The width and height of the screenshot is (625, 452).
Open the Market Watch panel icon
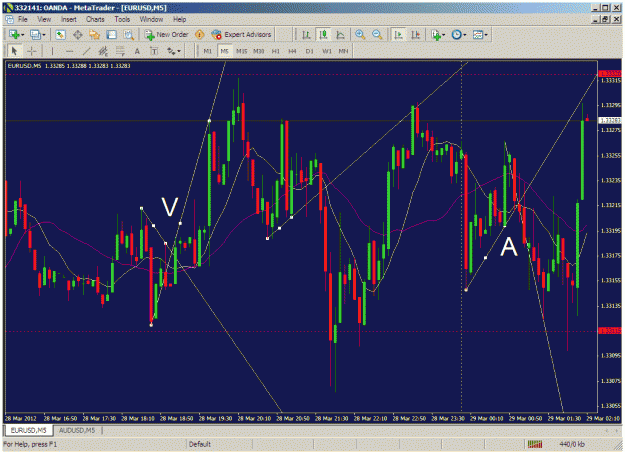pyautogui.click(x=60, y=35)
